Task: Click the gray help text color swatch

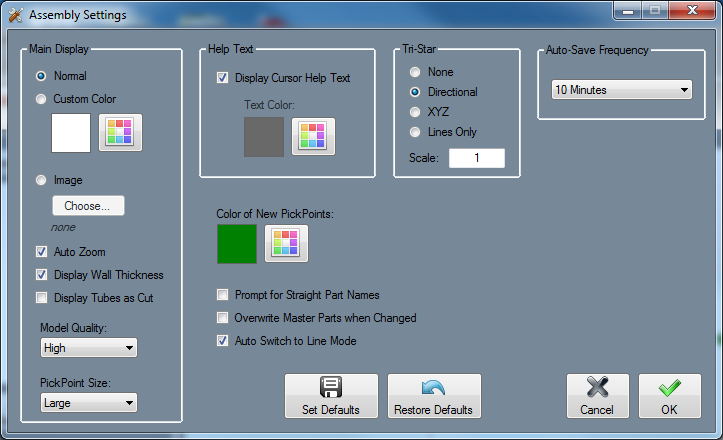Action: point(264,137)
